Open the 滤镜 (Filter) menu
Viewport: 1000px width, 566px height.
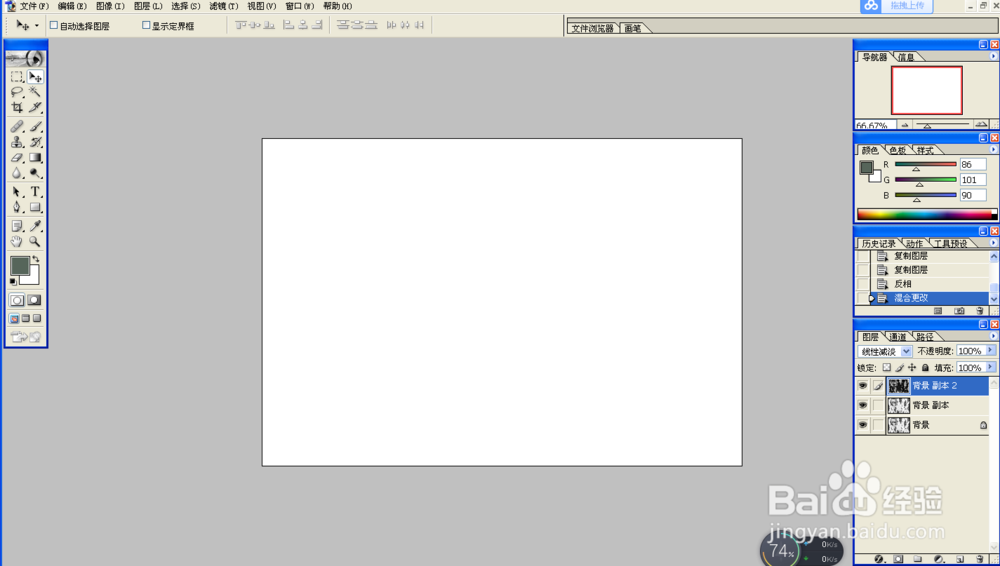point(224,6)
